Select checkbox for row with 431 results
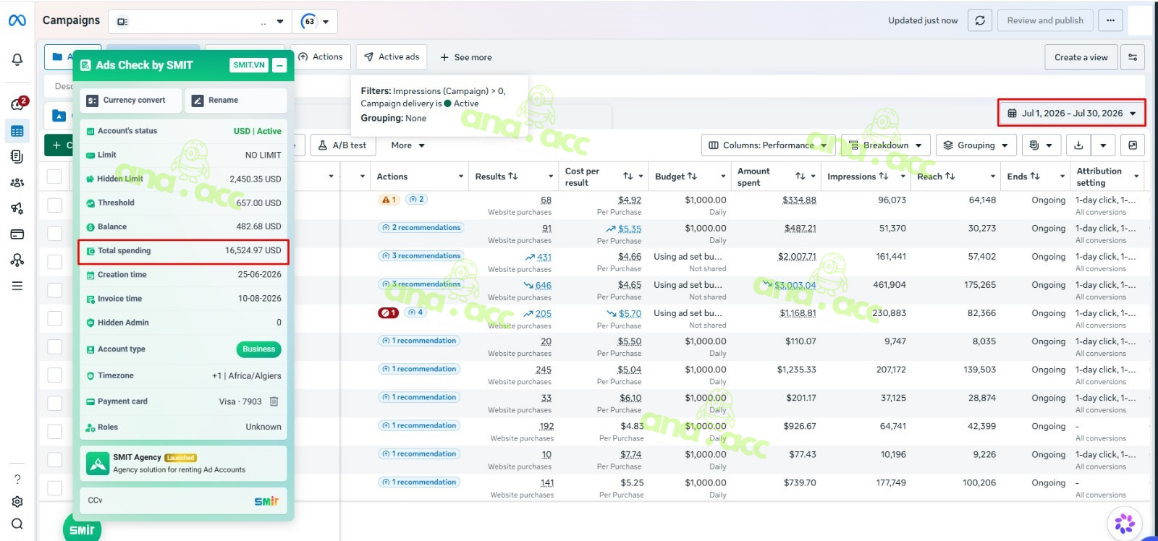 tap(55, 261)
